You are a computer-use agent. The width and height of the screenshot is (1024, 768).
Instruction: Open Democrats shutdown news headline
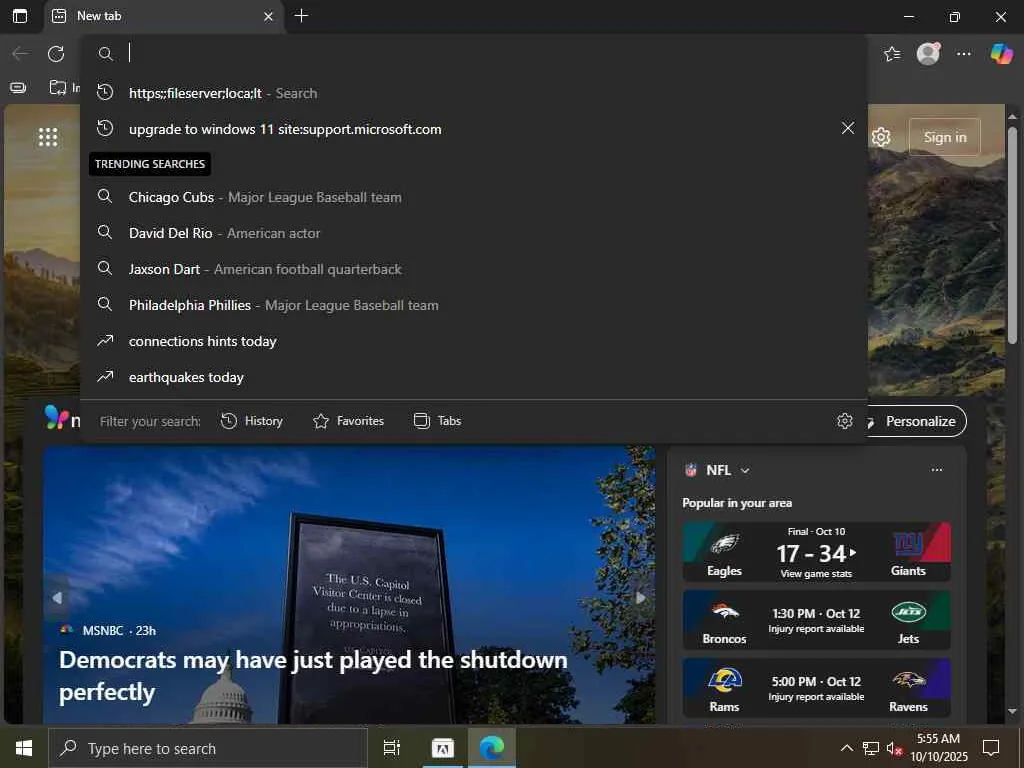[x=313, y=676]
